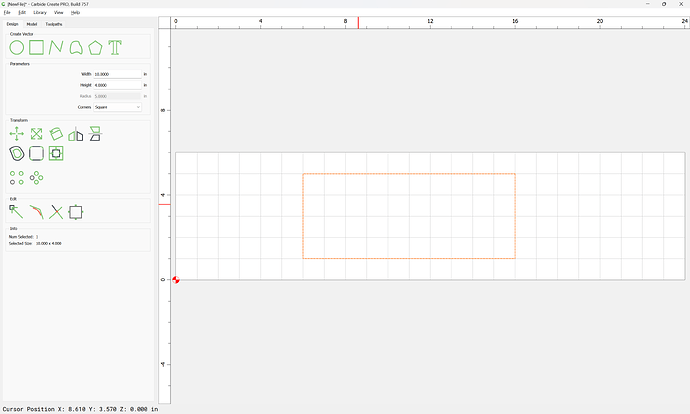Click the Width input field
The width and height of the screenshot is (690, 414).
117,74
